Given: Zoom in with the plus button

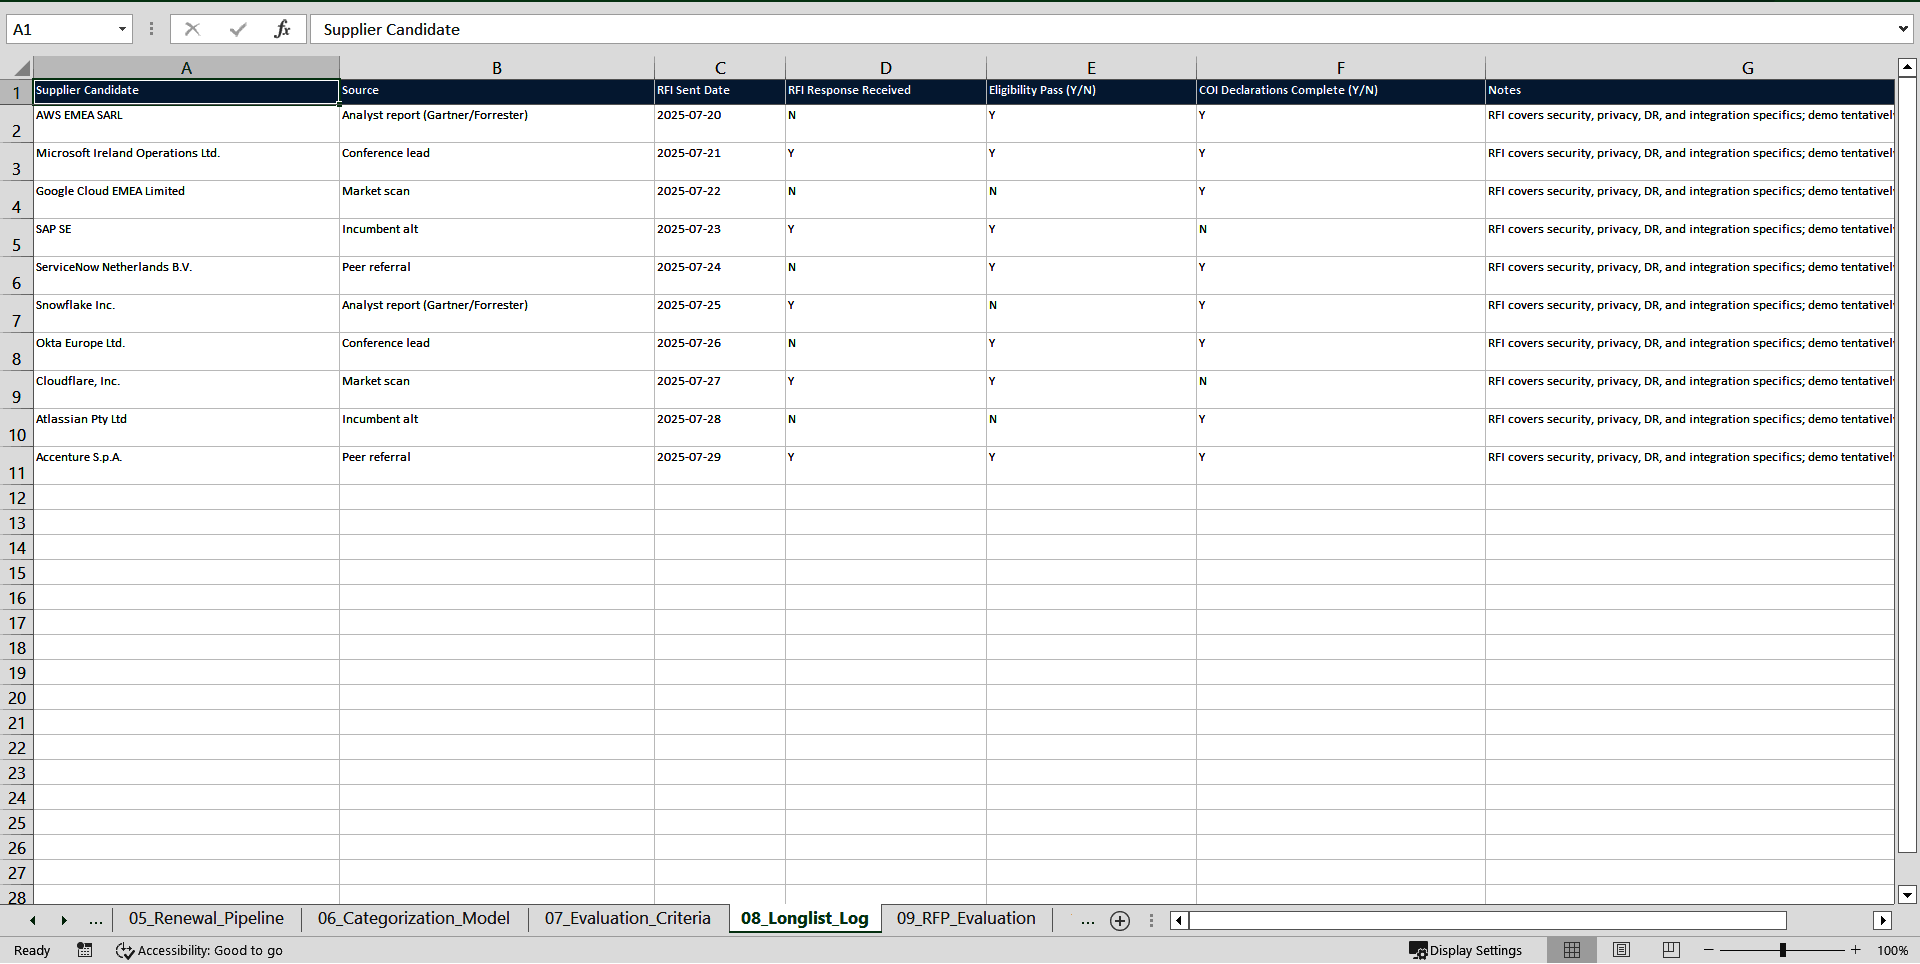Looking at the screenshot, I should (x=1856, y=950).
